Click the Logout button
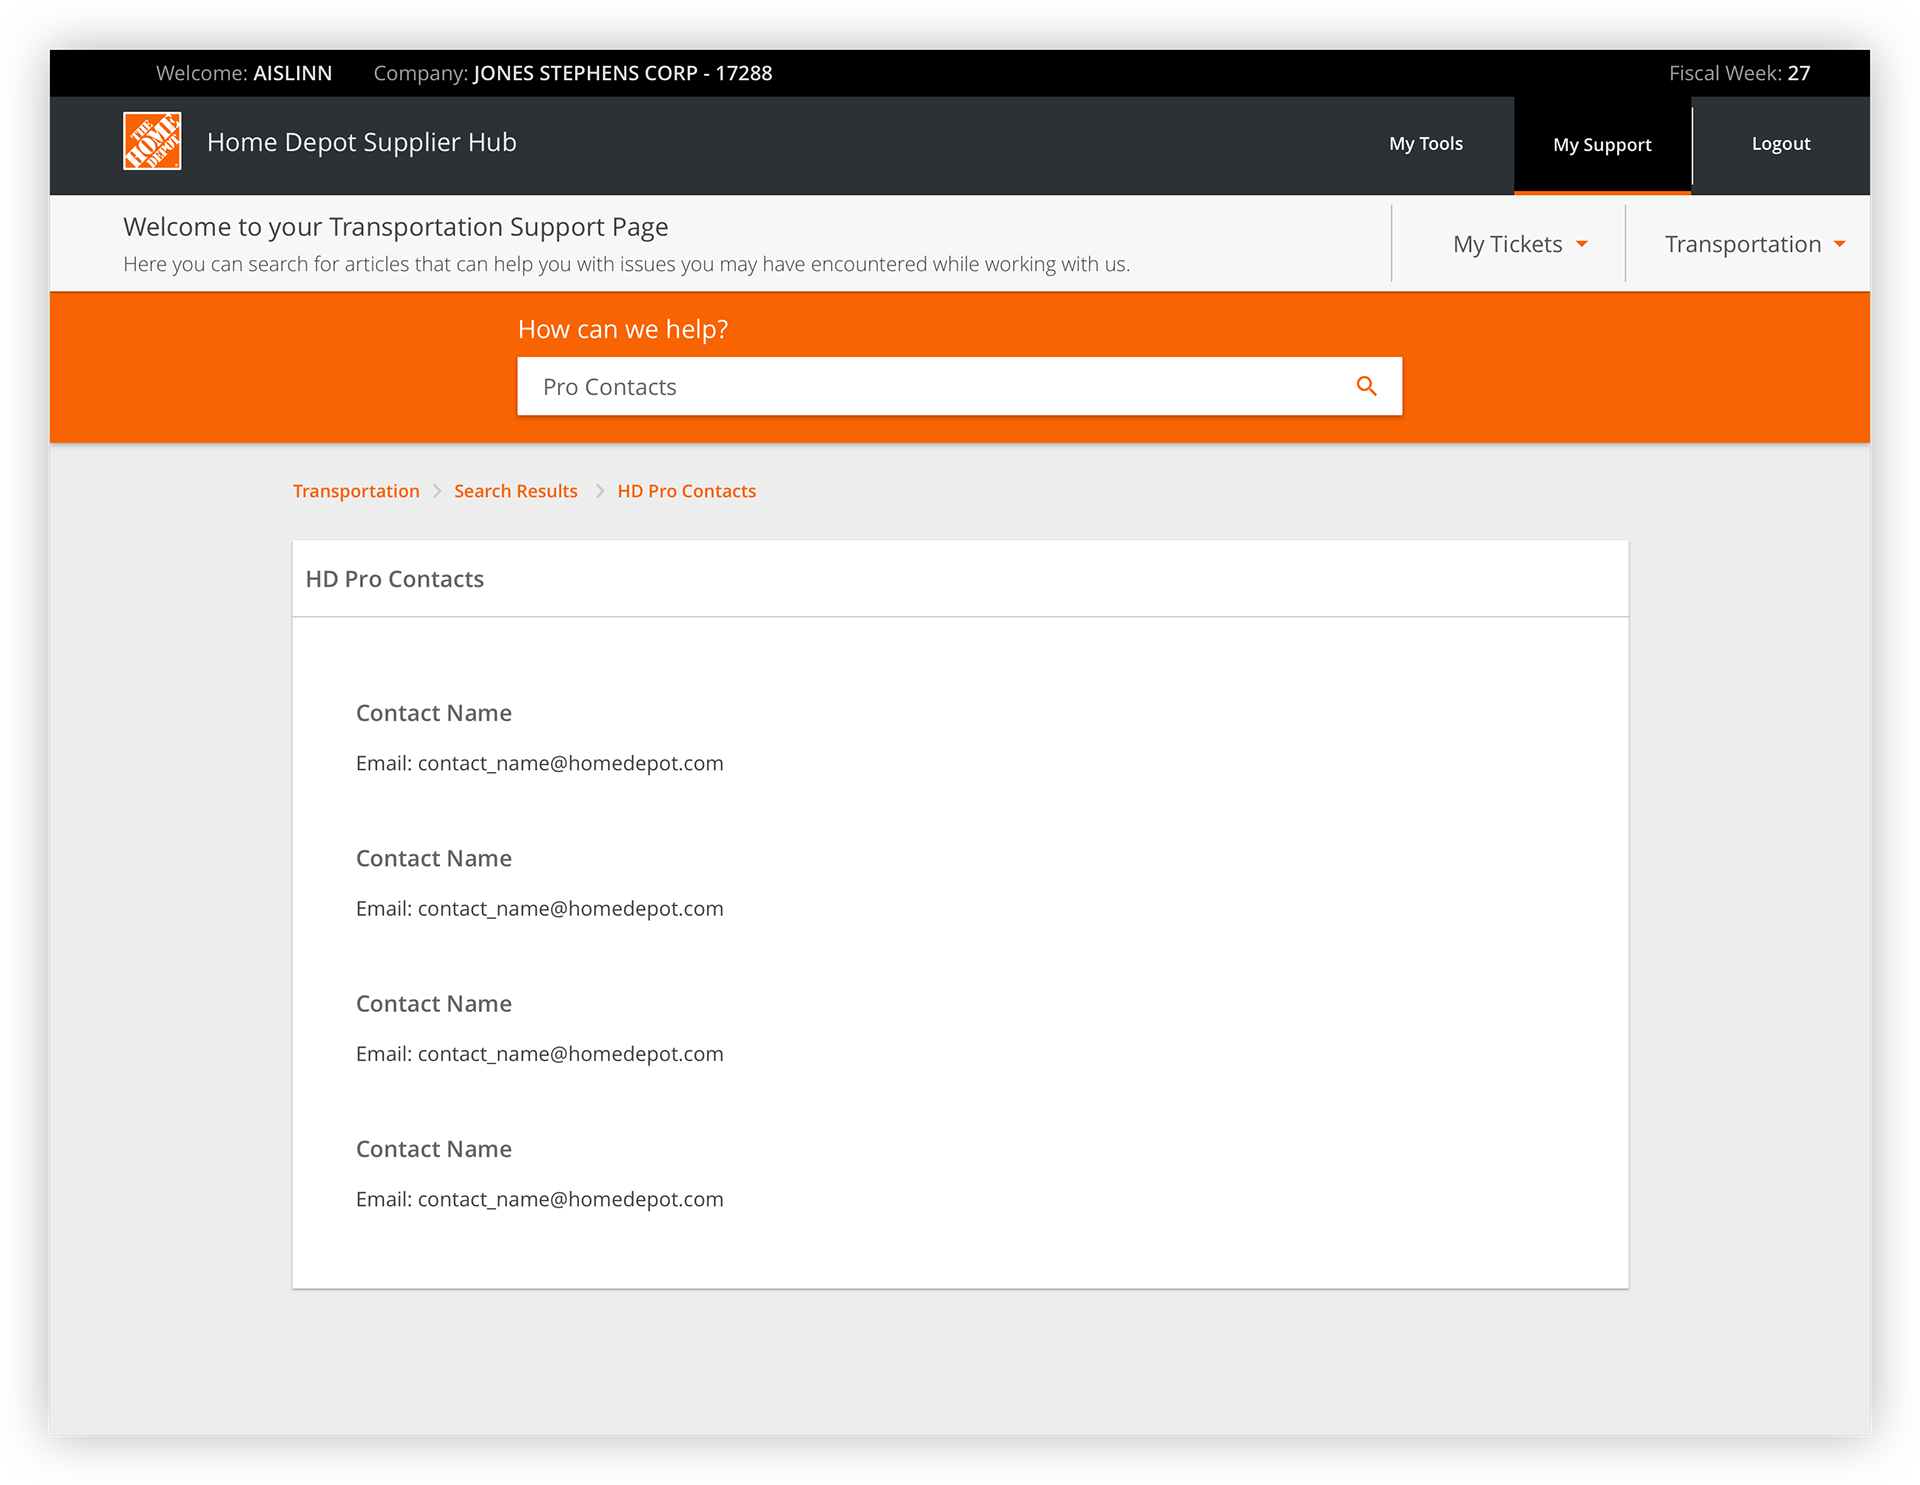The image size is (1920, 1485). tap(1781, 144)
